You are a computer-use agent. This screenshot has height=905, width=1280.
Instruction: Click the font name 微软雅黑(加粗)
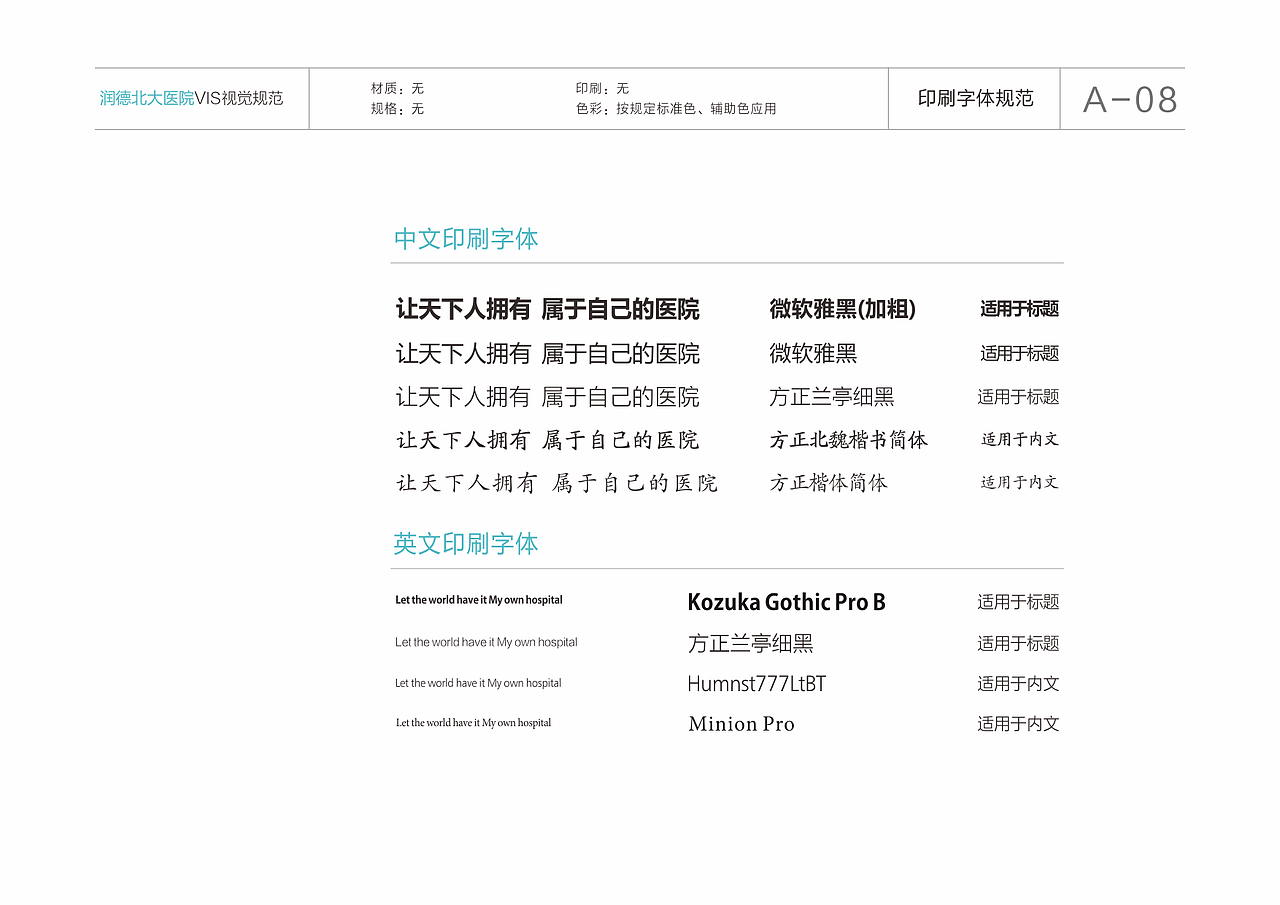pos(842,309)
